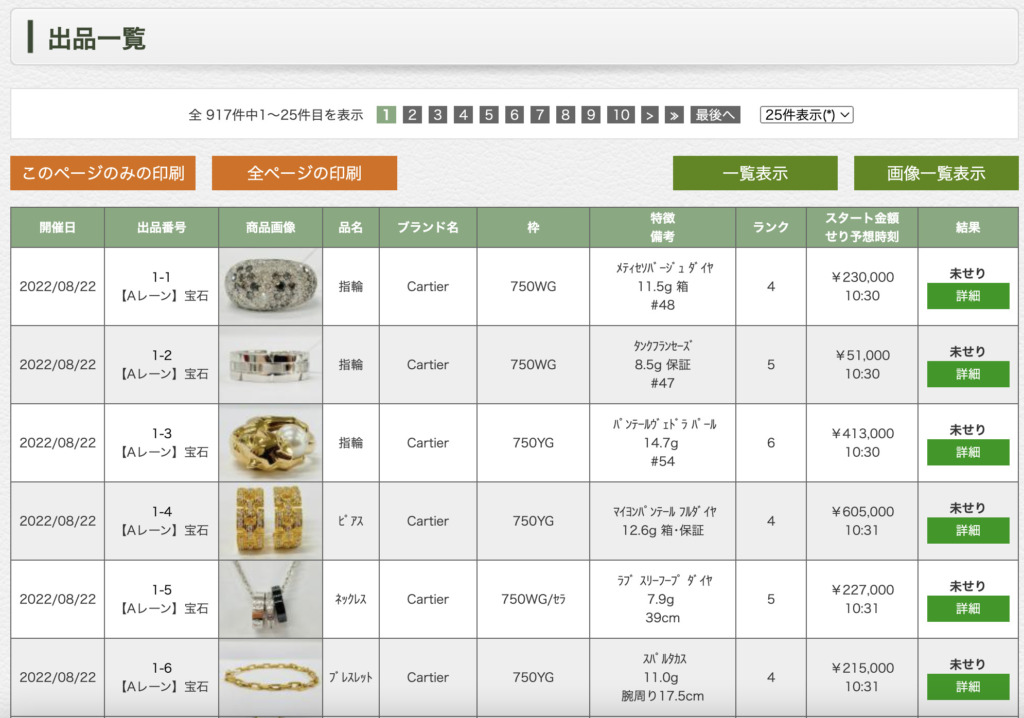1024x718 pixels.
Task: Open the diamond ring thumbnail for lot 1-1
Action: [270, 287]
